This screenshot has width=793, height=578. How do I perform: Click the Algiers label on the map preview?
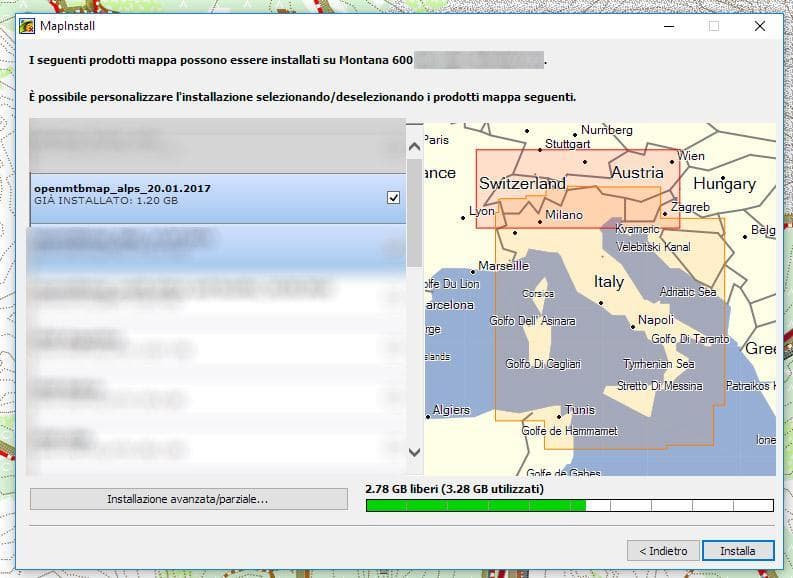(x=451, y=410)
